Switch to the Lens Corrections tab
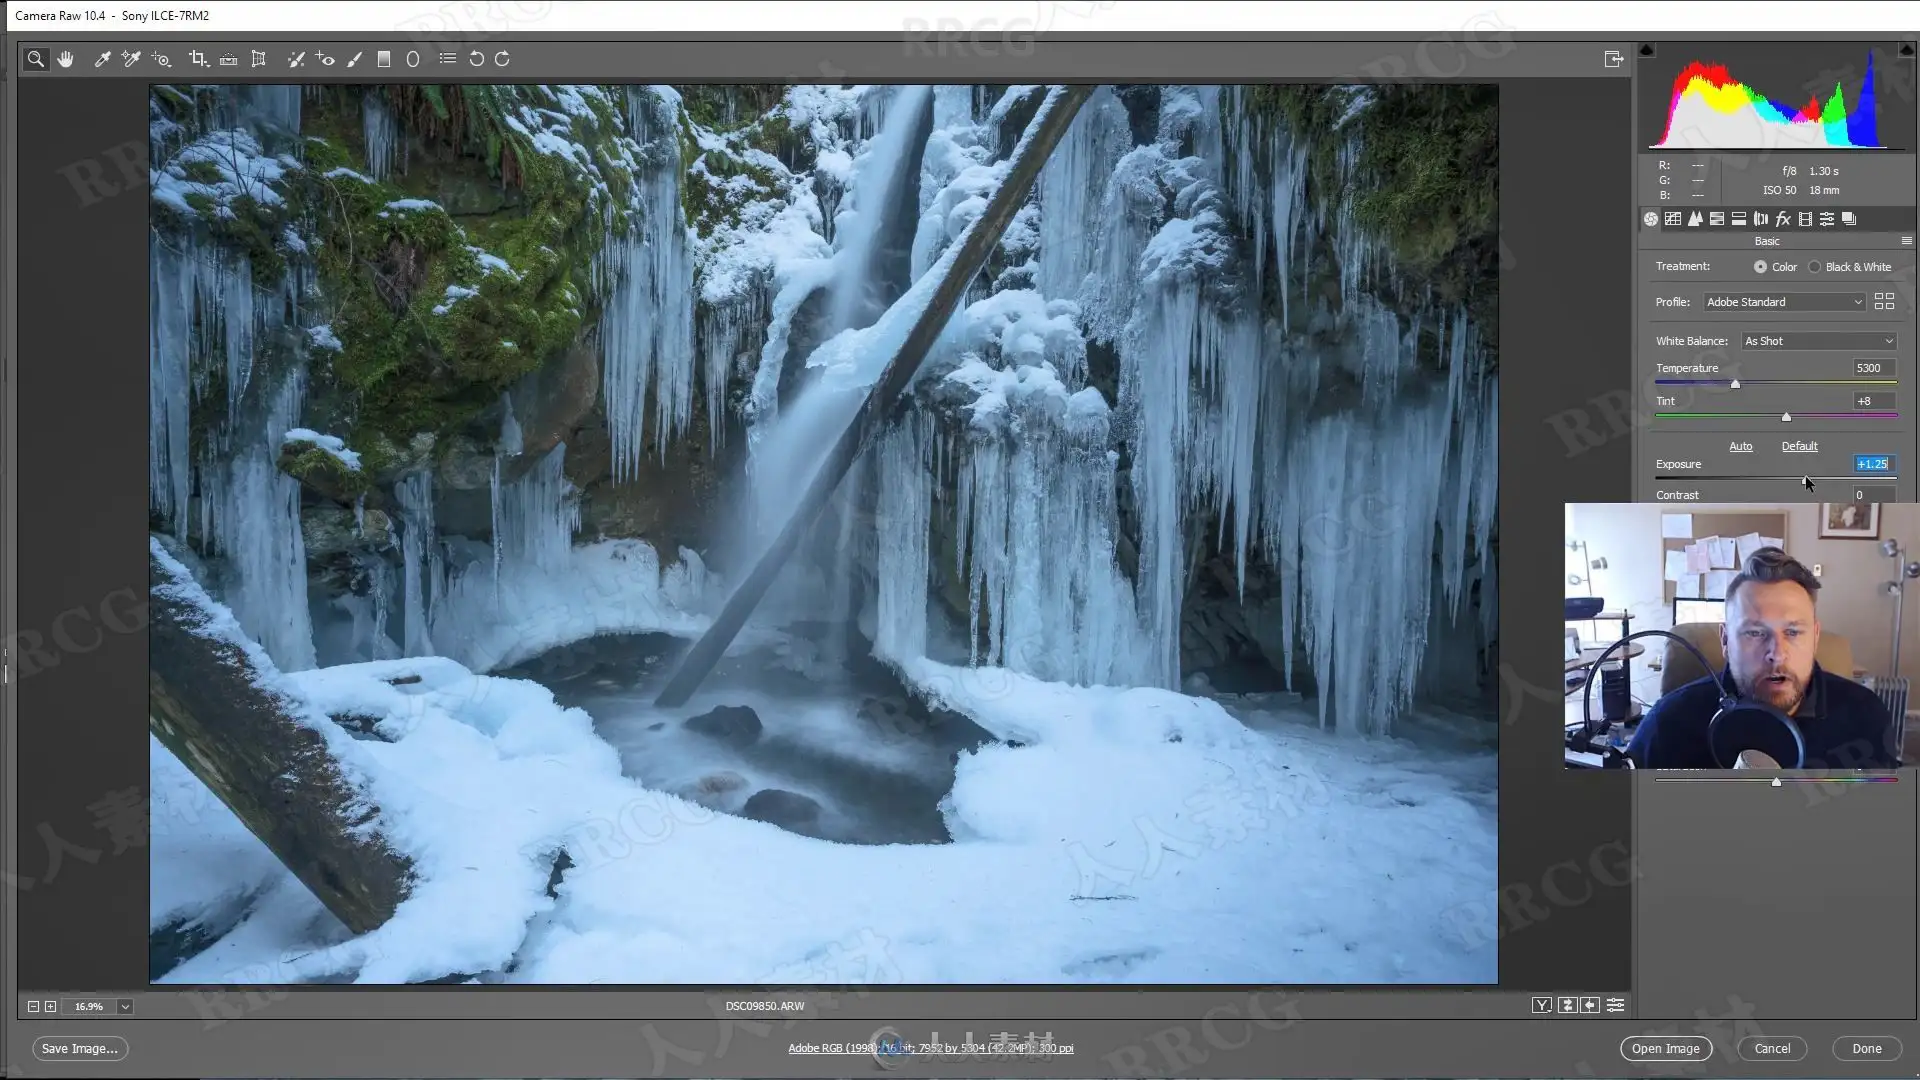This screenshot has width=1920, height=1080. pos(1761,219)
